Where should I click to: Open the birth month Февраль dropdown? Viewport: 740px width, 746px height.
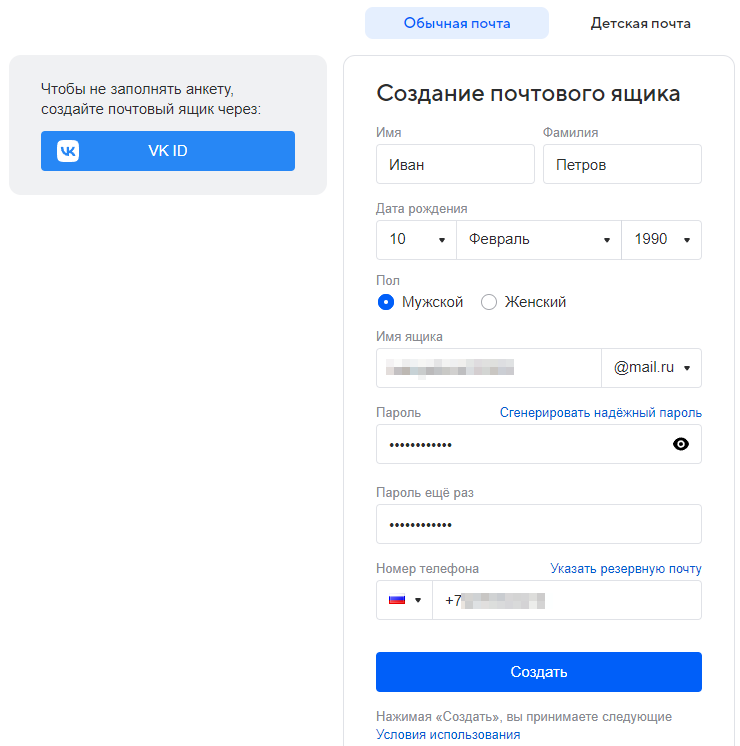tap(538, 240)
